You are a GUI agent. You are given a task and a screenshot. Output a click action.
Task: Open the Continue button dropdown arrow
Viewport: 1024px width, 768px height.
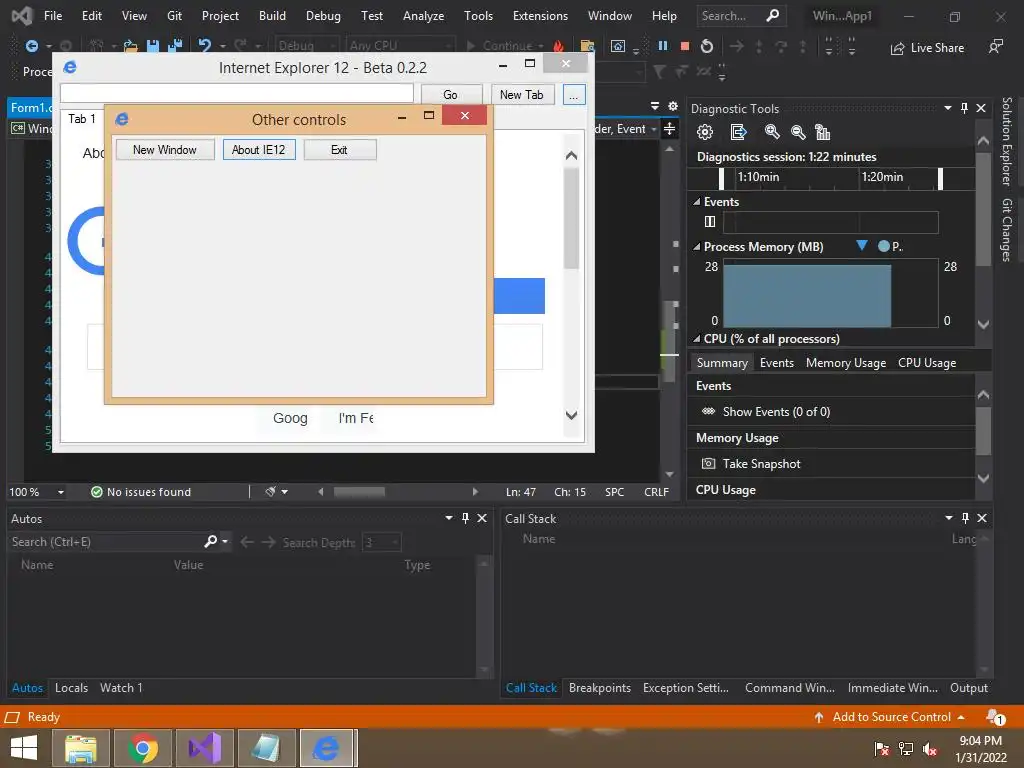click(541, 46)
